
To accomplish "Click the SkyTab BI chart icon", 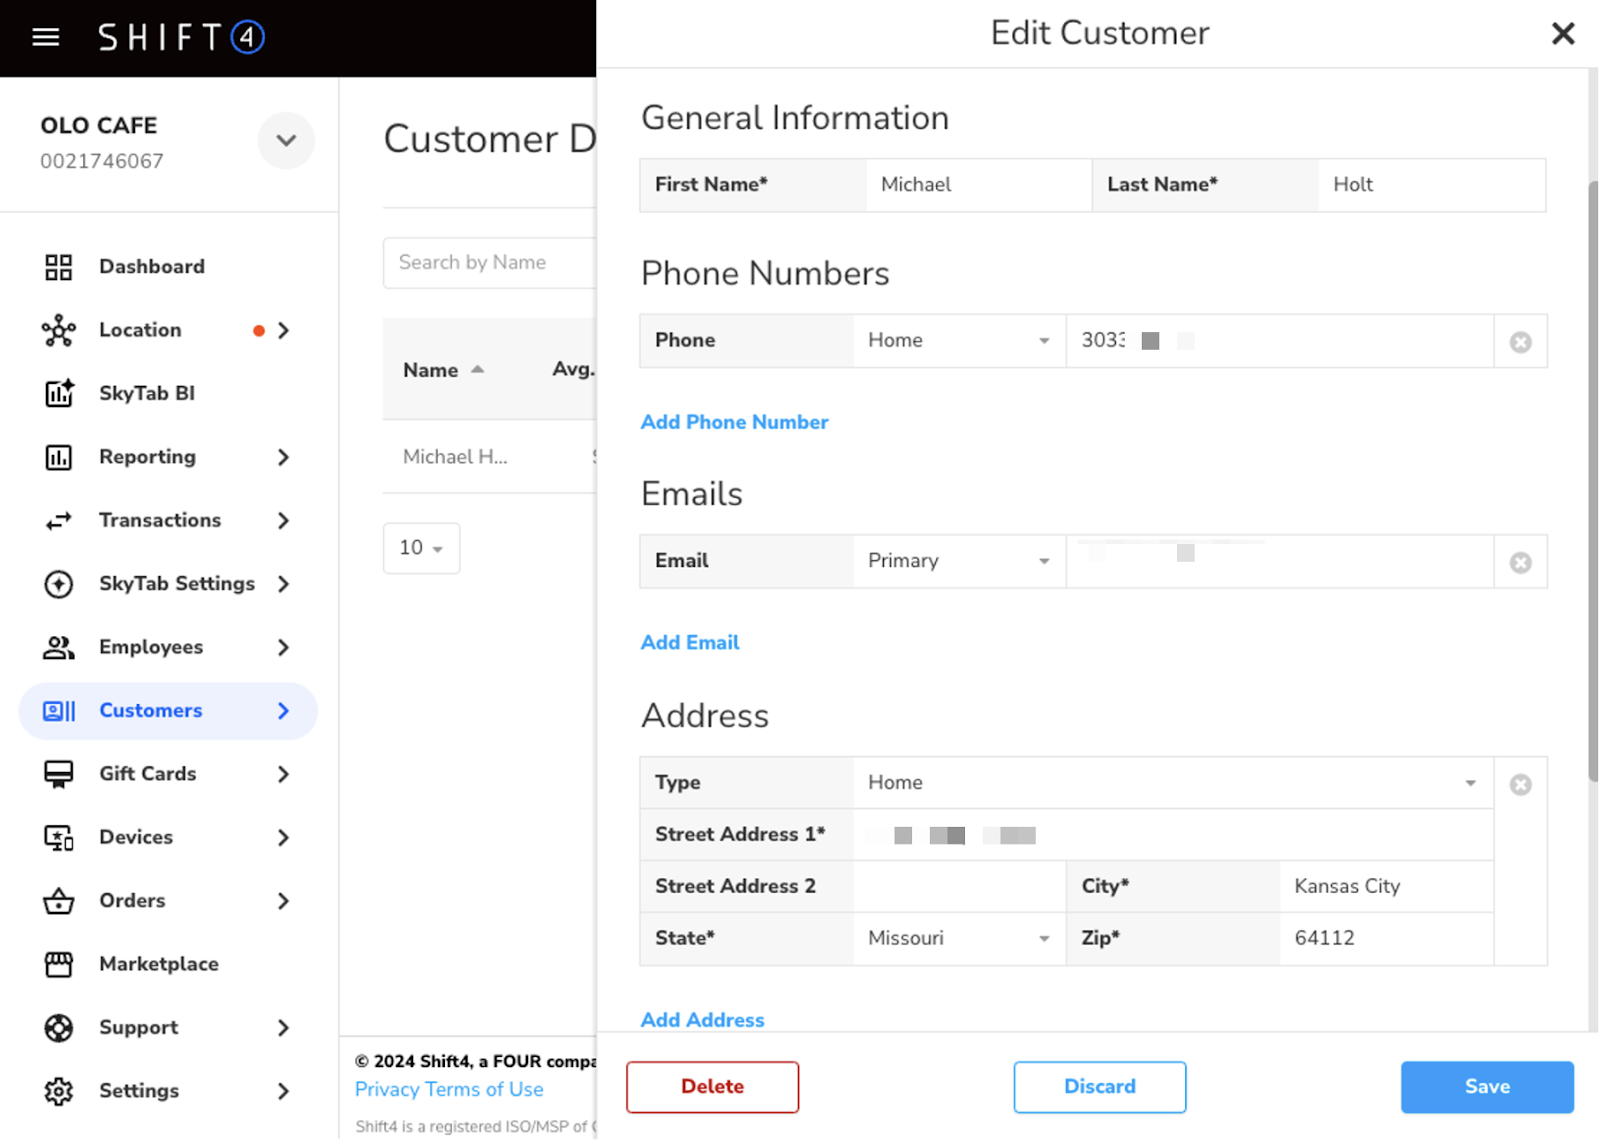I will [58, 393].
